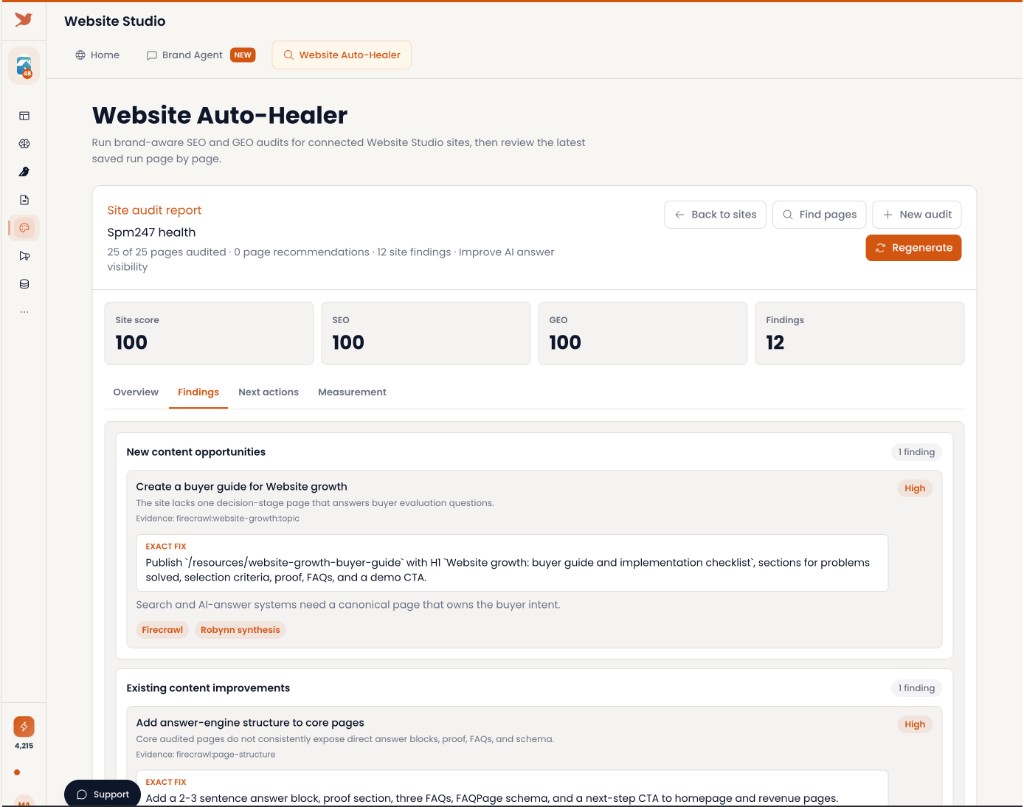
Task: Click the orange lightning credits icon
Action: tap(24, 727)
